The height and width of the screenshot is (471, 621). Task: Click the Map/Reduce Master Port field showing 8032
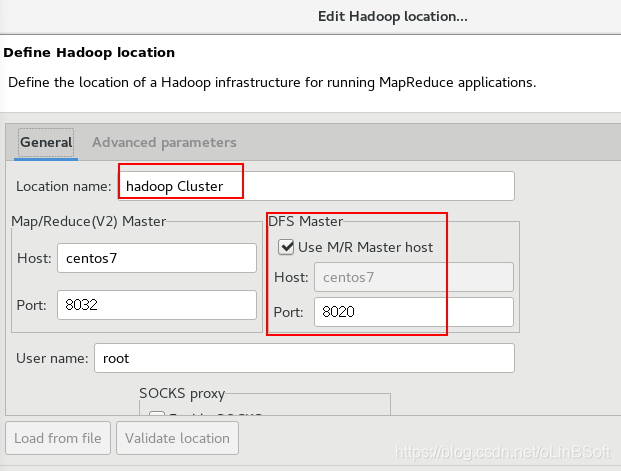tap(157, 305)
